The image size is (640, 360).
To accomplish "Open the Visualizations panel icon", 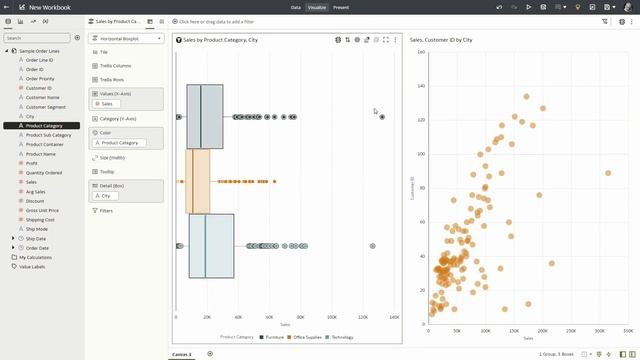I will (20, 21).
